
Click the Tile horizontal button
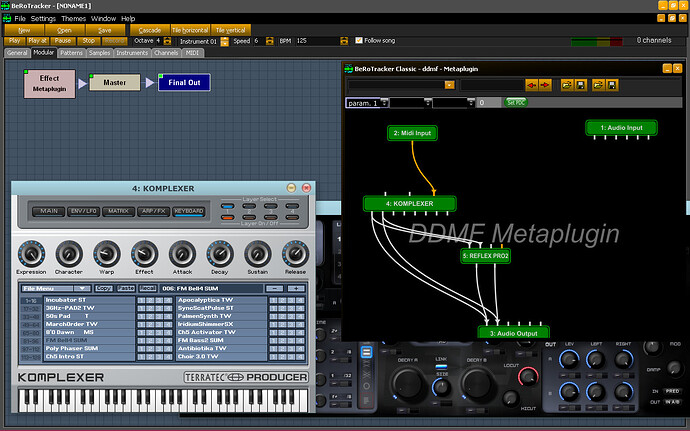[x=190, y=30]
